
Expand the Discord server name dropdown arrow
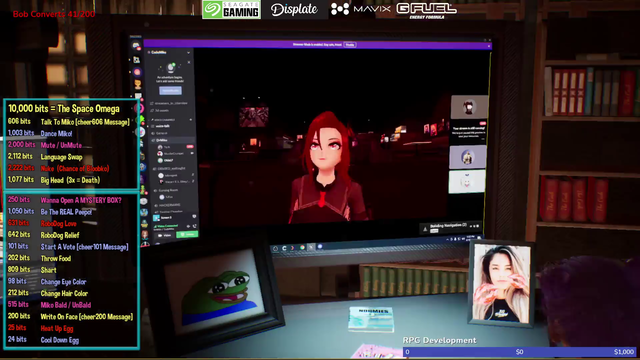pyautogui.click(x=188, y=53)
